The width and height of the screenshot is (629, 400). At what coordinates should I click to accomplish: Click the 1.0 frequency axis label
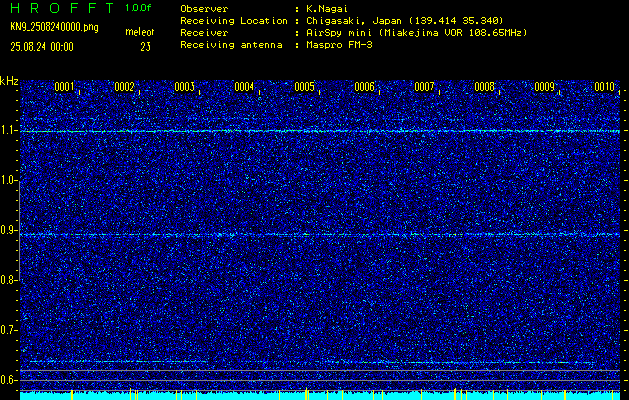tap(8, 181)
